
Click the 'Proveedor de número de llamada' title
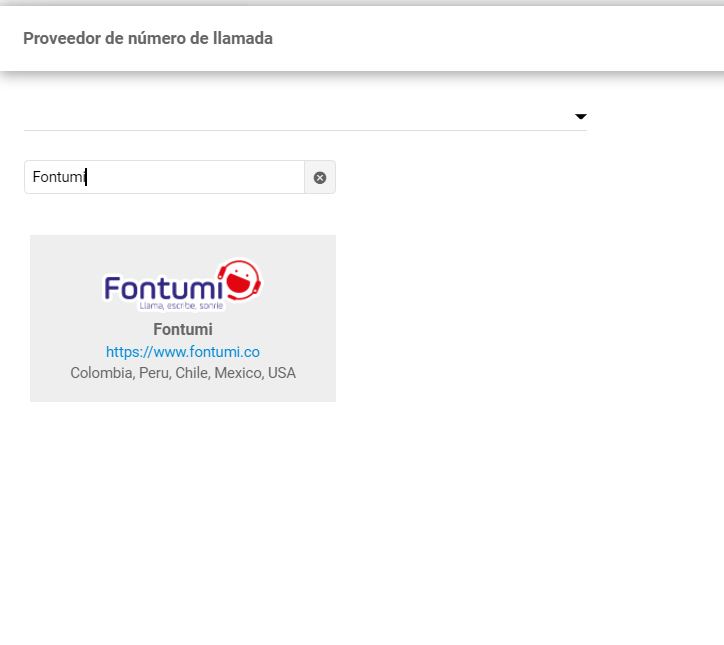[148, 38]
